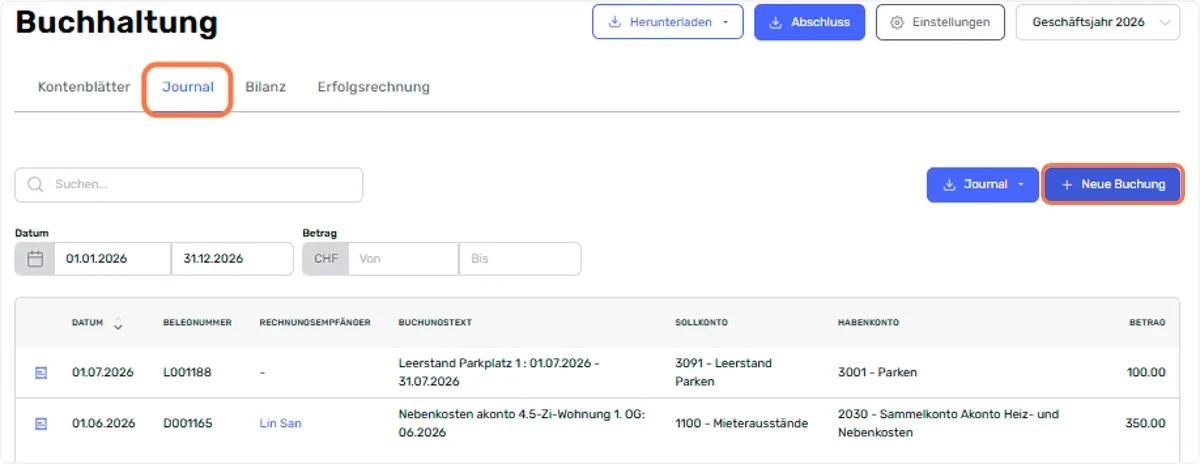Click the CHF currency prefix
This screenshot has width=1200, height=464.
click(x=326, y=259)
